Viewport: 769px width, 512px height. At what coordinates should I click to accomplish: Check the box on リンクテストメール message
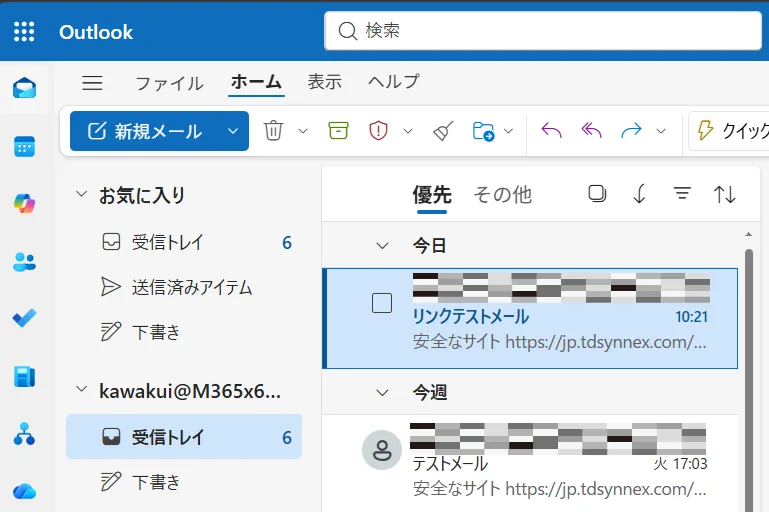382,303
